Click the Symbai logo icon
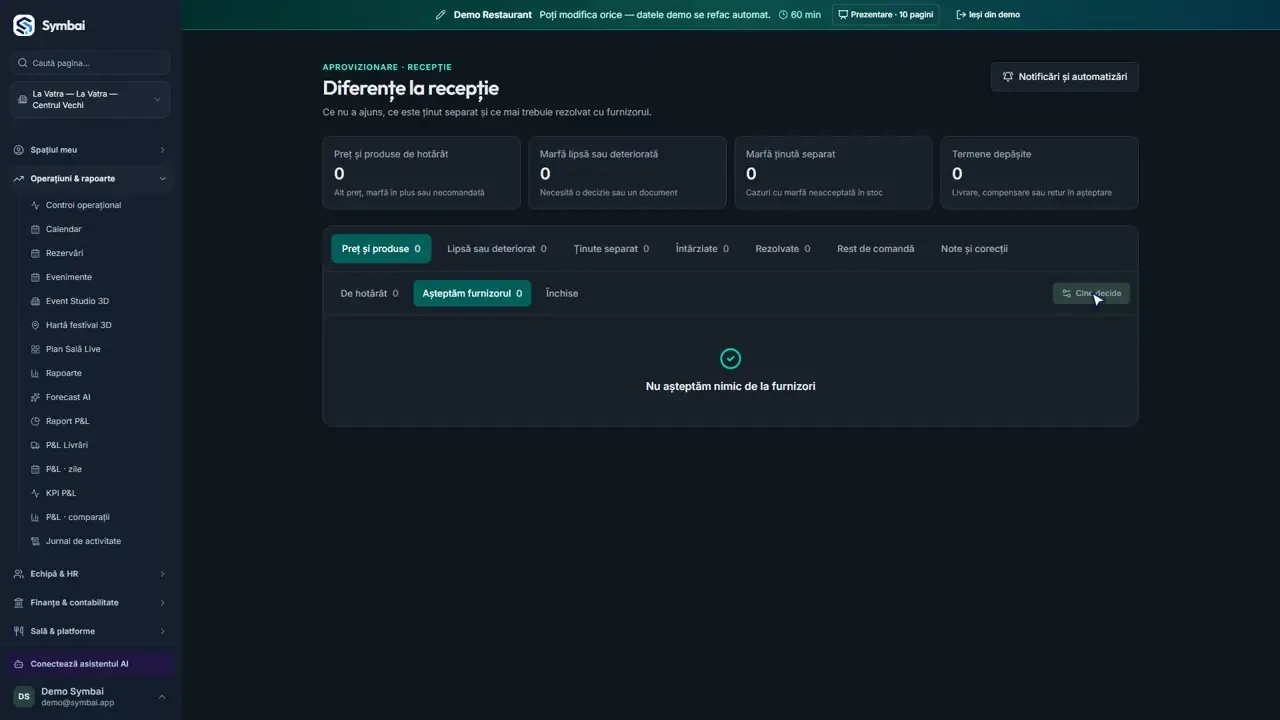 (23, 25)
